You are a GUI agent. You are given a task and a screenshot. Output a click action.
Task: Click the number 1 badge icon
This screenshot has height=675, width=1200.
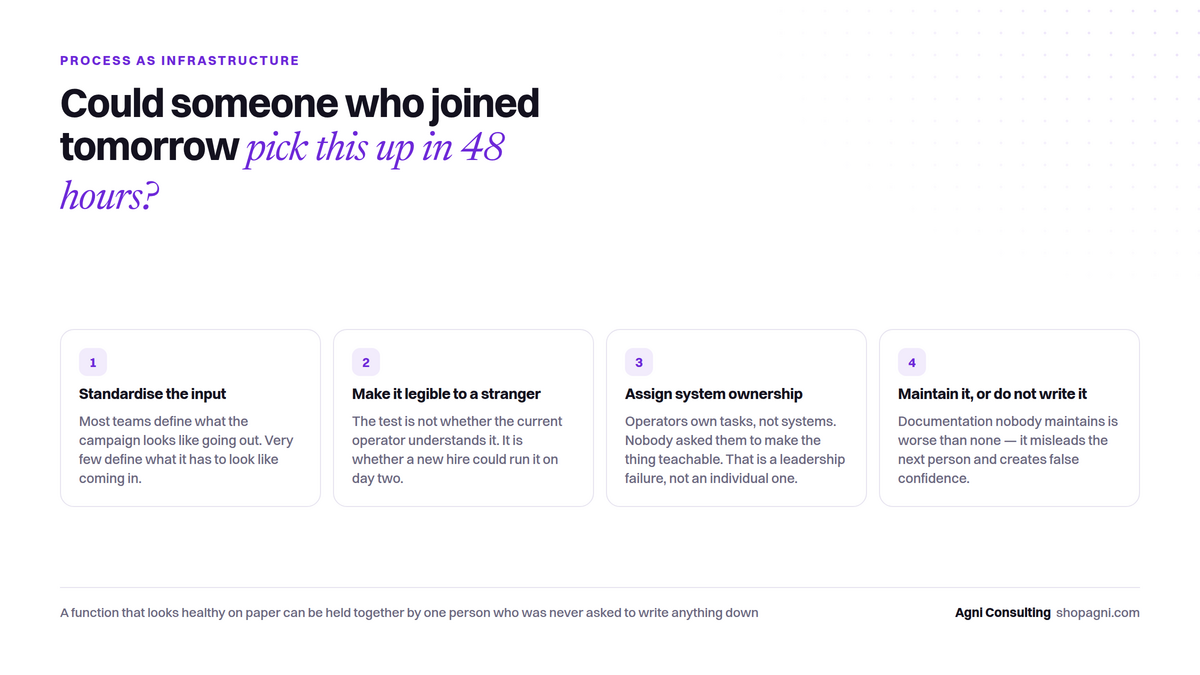[x=93, y=362]
